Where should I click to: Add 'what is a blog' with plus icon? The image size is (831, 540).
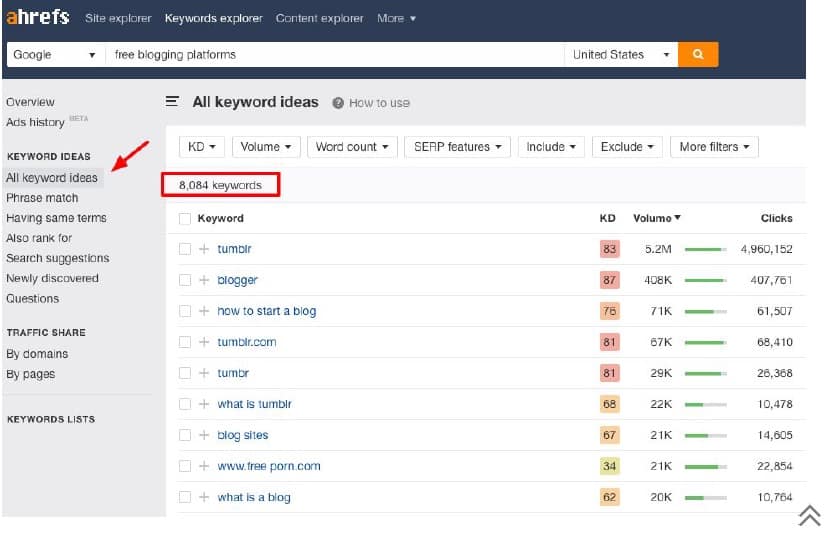pyautogui.click(x=204, y=497)
